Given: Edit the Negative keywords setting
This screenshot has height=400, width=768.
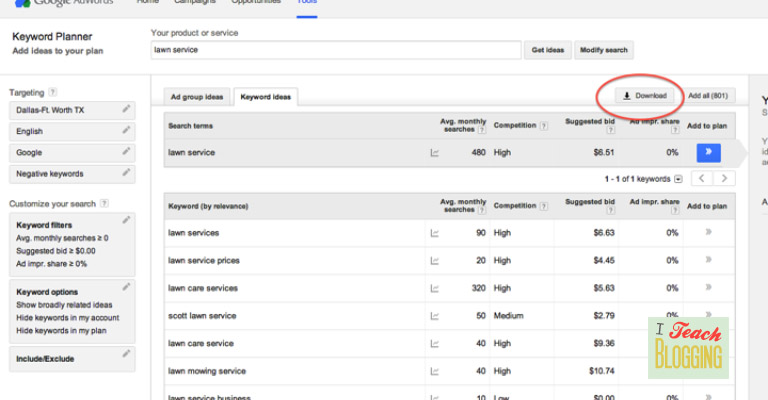Looking at the screenshot, I should coord(126,174).
